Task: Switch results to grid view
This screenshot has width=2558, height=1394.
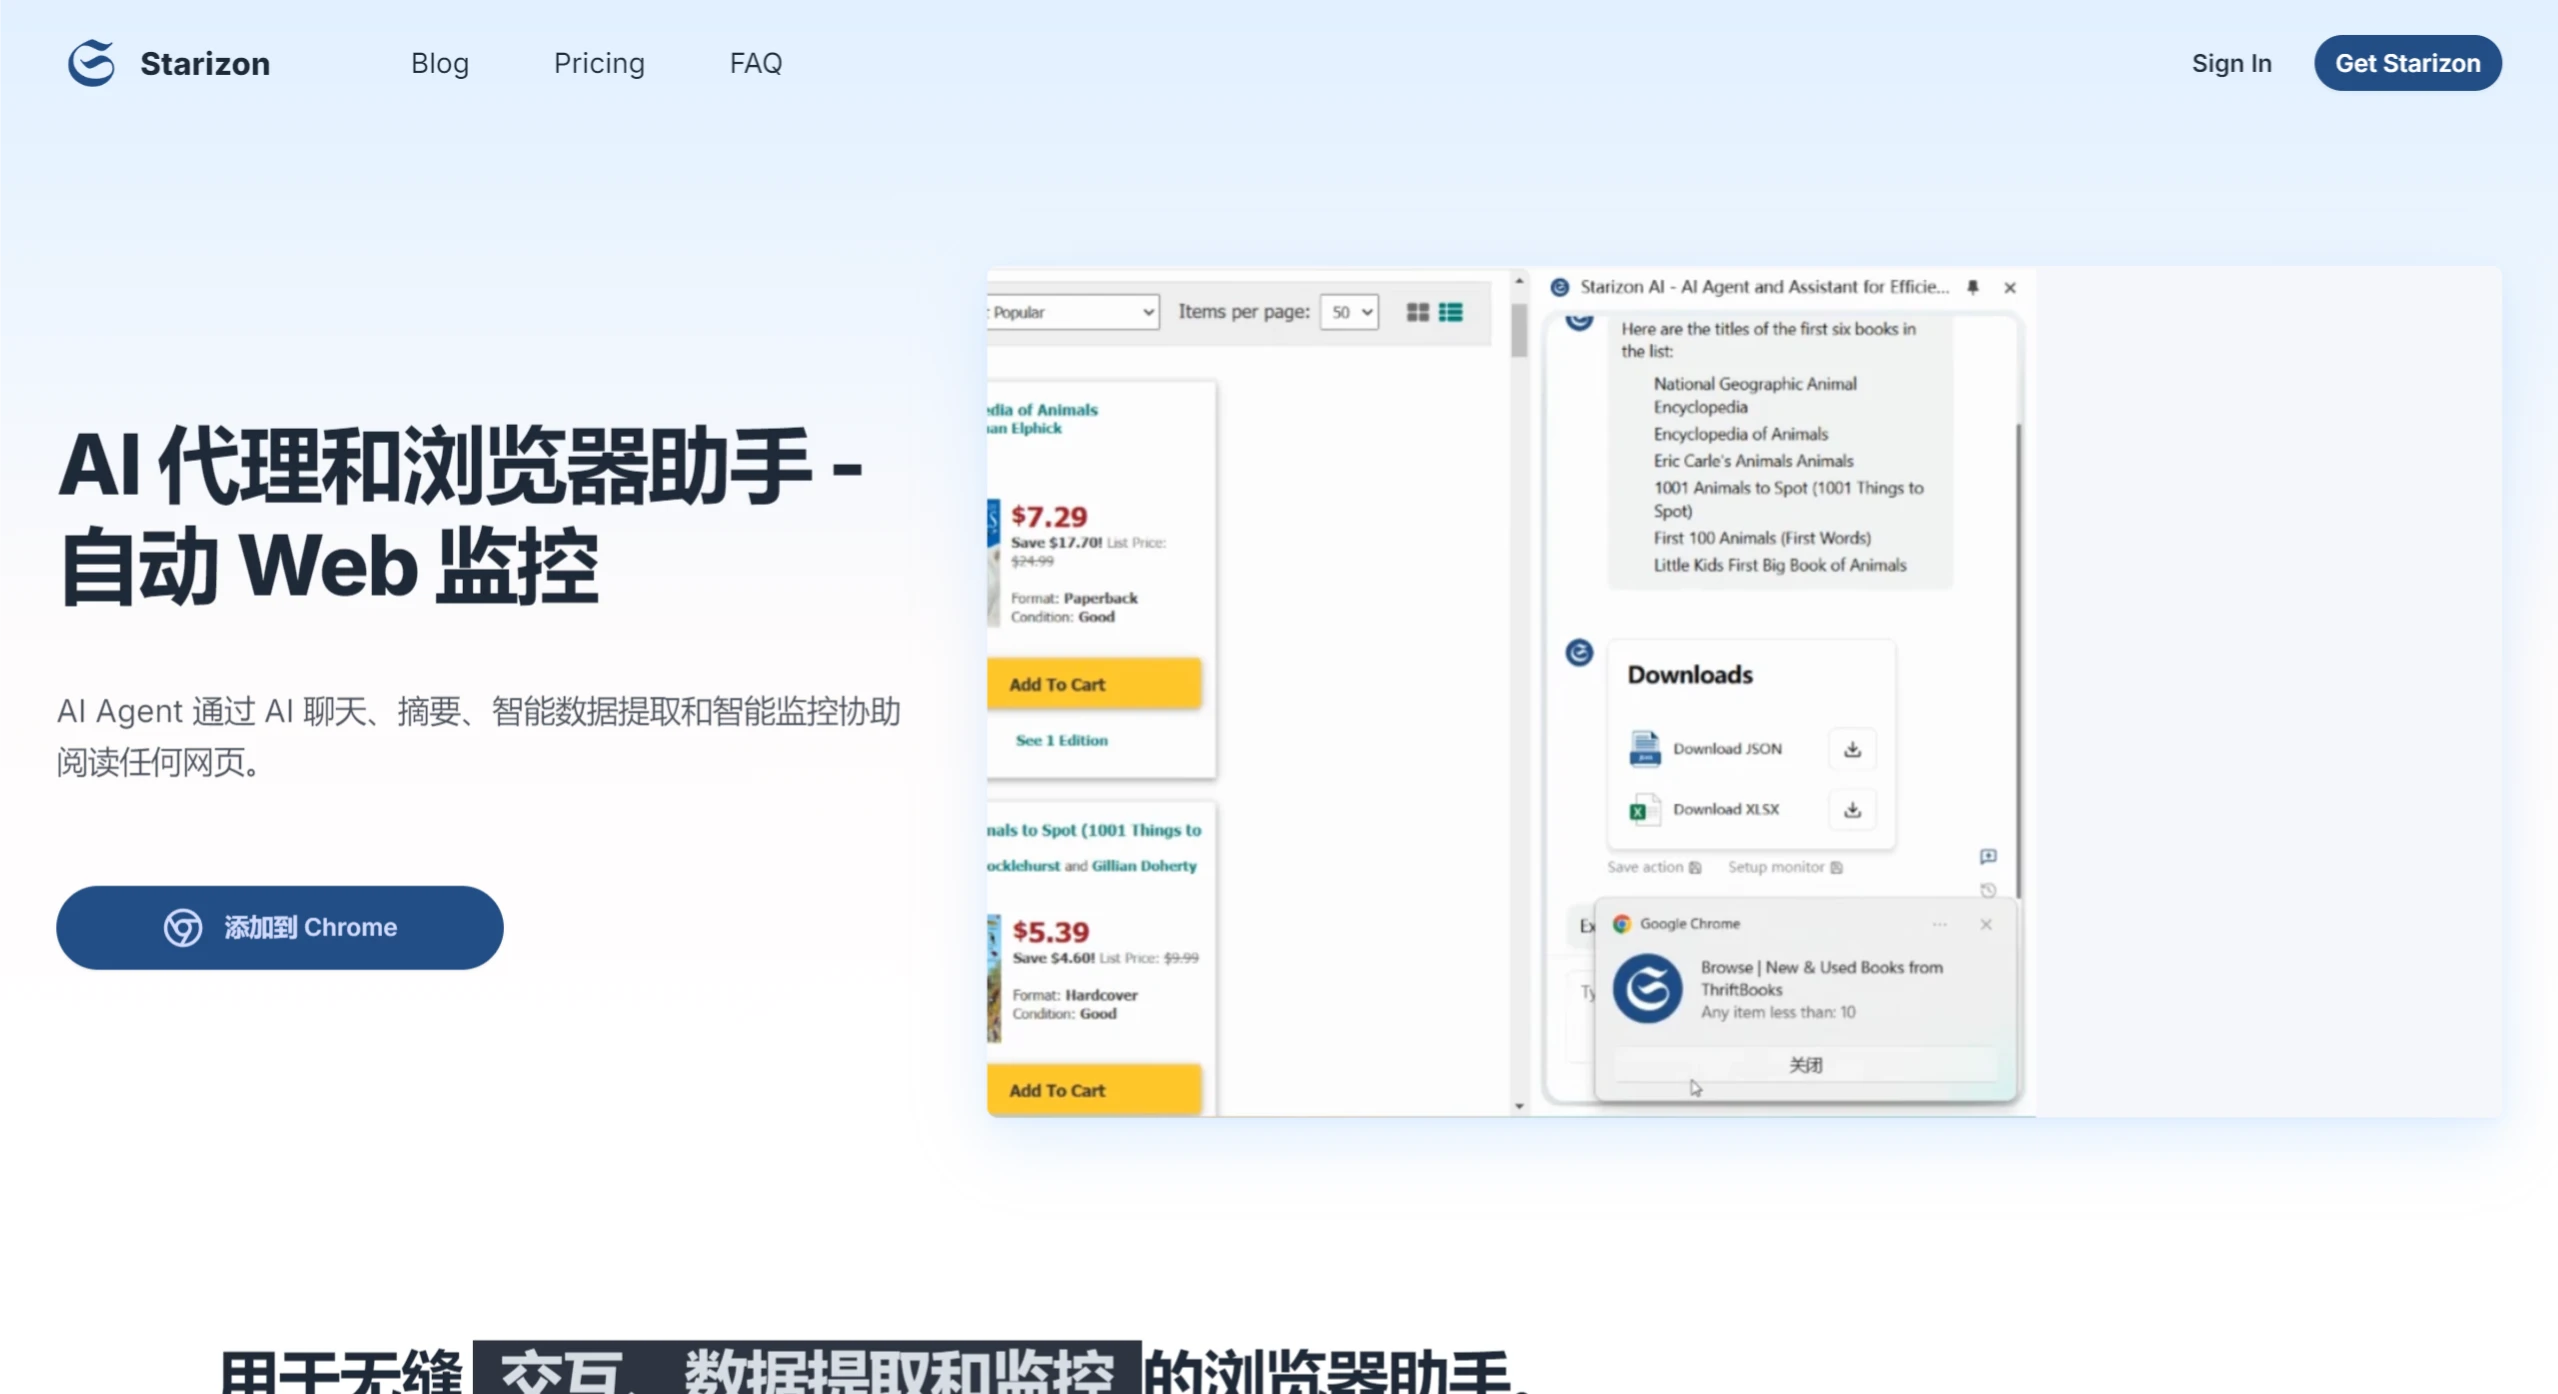Action: coord(1416,311)
